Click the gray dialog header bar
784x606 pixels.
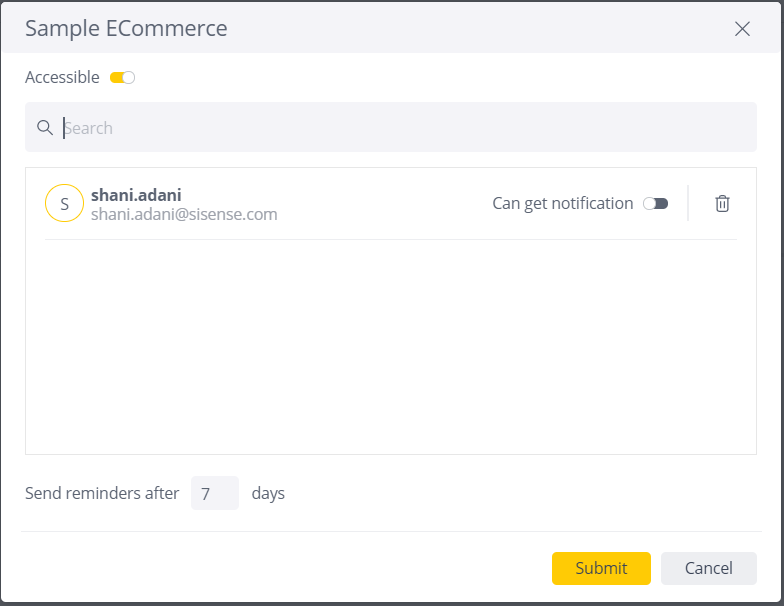pyautogui.click(x=390, y=28)
